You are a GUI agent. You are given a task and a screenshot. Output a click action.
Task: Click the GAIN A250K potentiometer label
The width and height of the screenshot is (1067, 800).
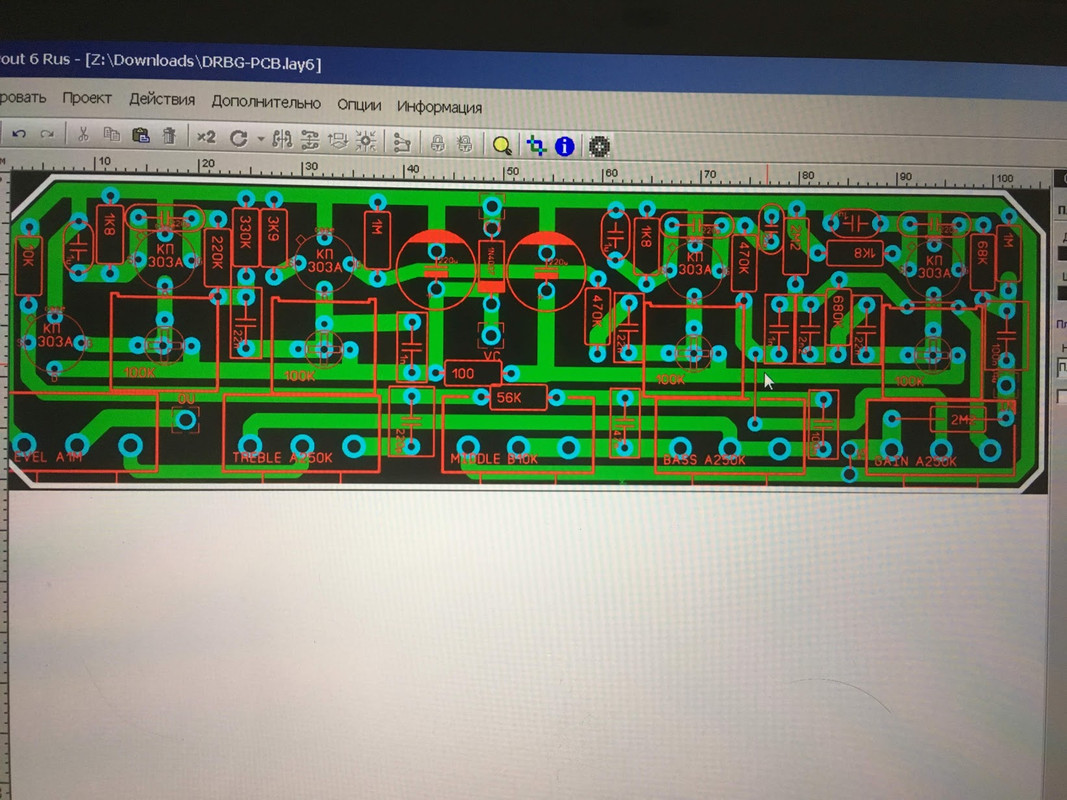click(x=916, y=462)
